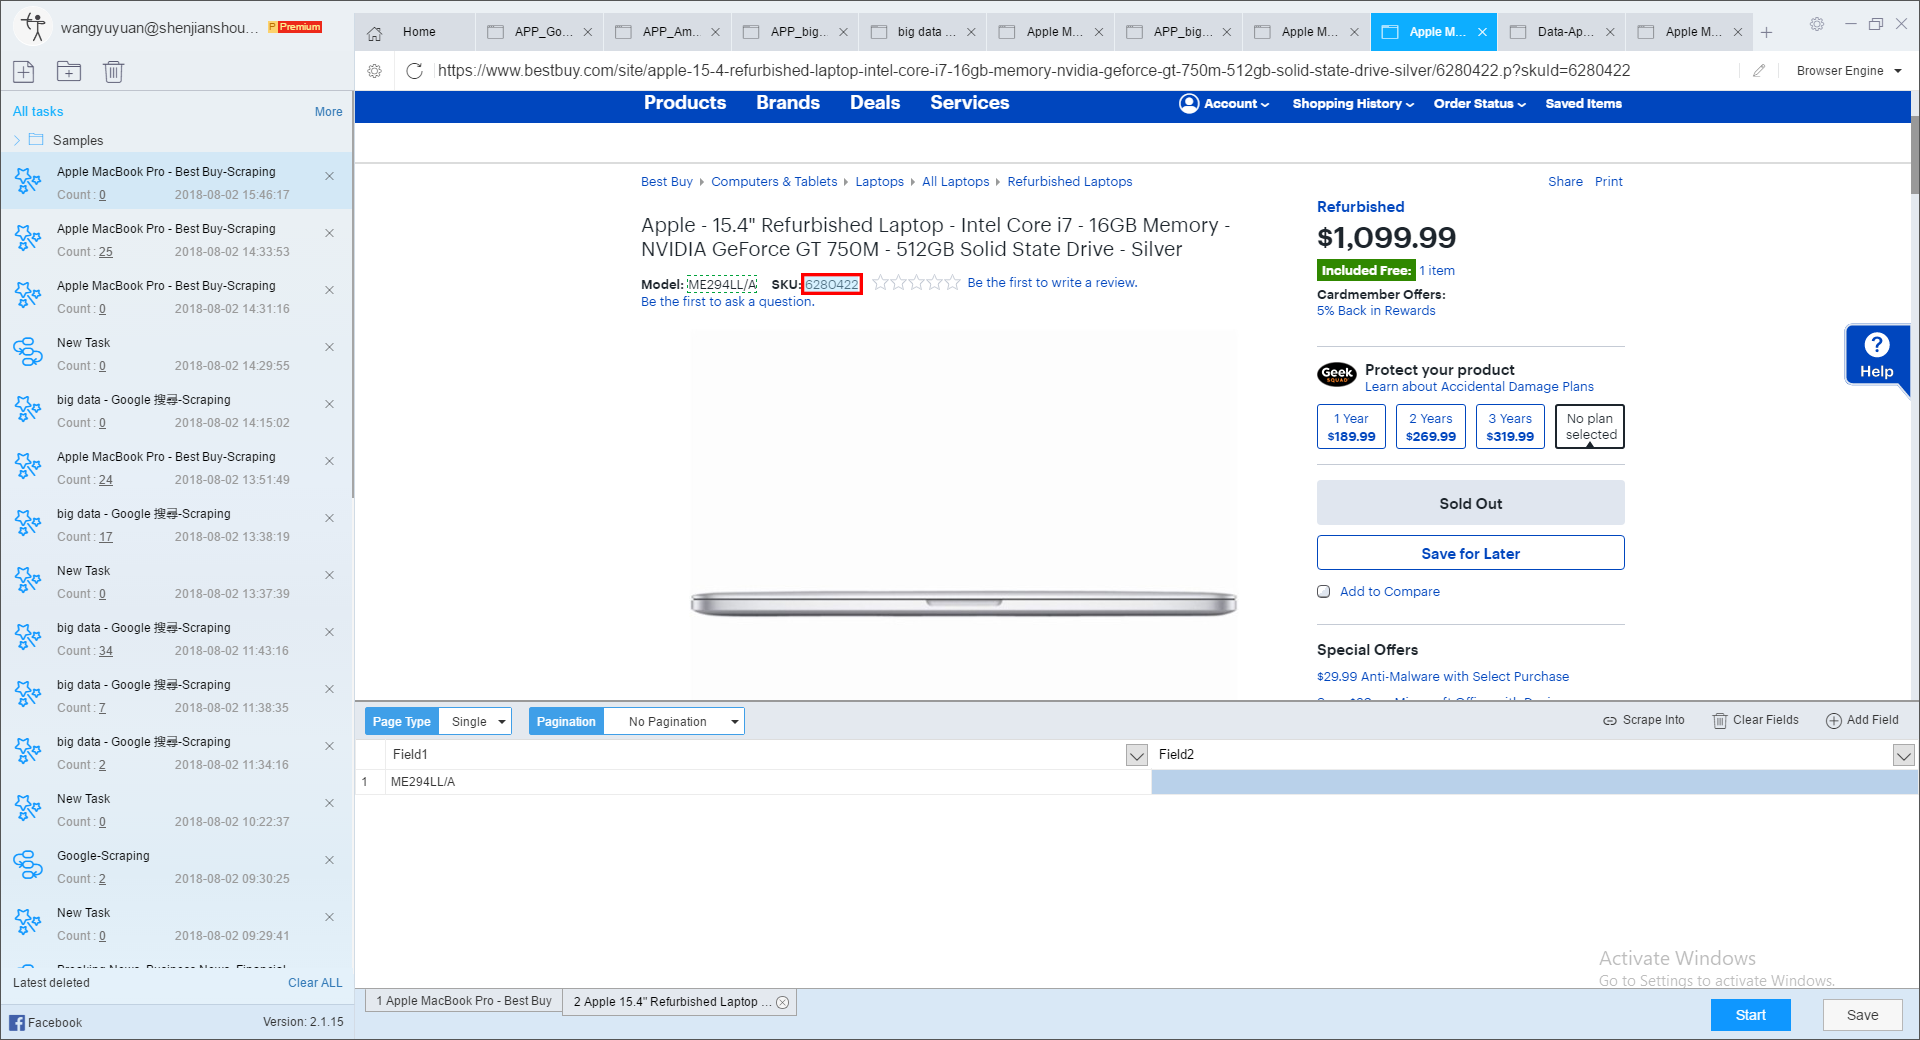Open Learn about Accidental Damage Plans link
Screen dimensions: 1920x1040
point(1479,387)
